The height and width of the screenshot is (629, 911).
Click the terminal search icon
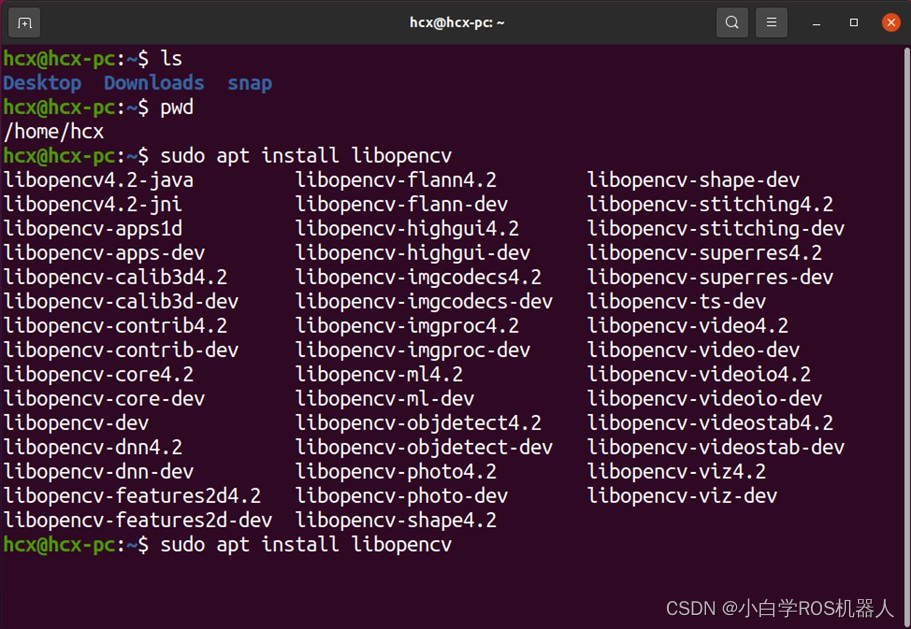pyautogui.click(x=732, y=23)
